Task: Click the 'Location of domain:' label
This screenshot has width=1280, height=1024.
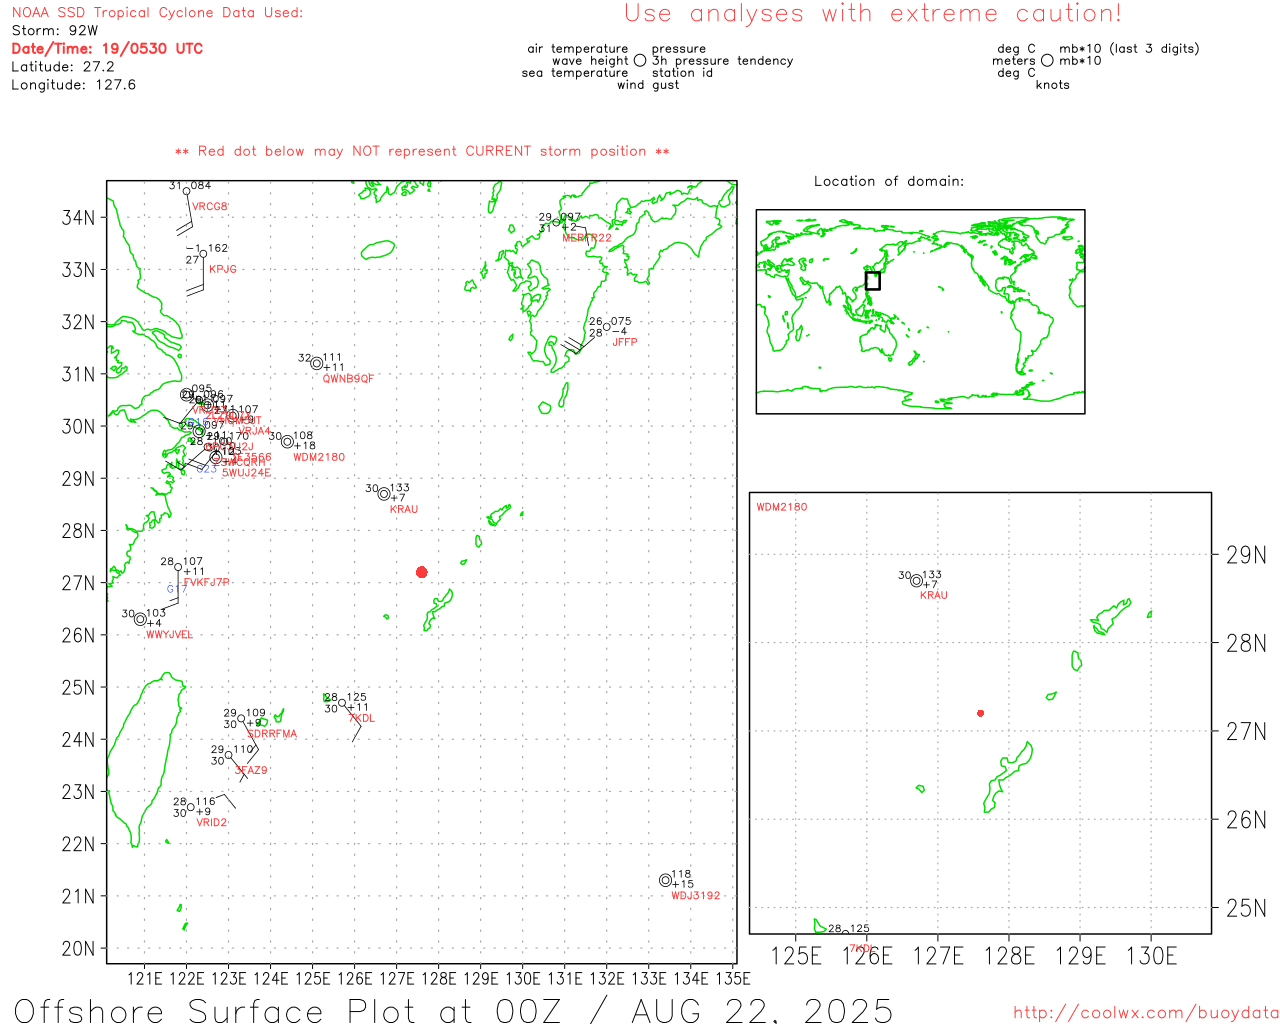Action: (889, 181)
